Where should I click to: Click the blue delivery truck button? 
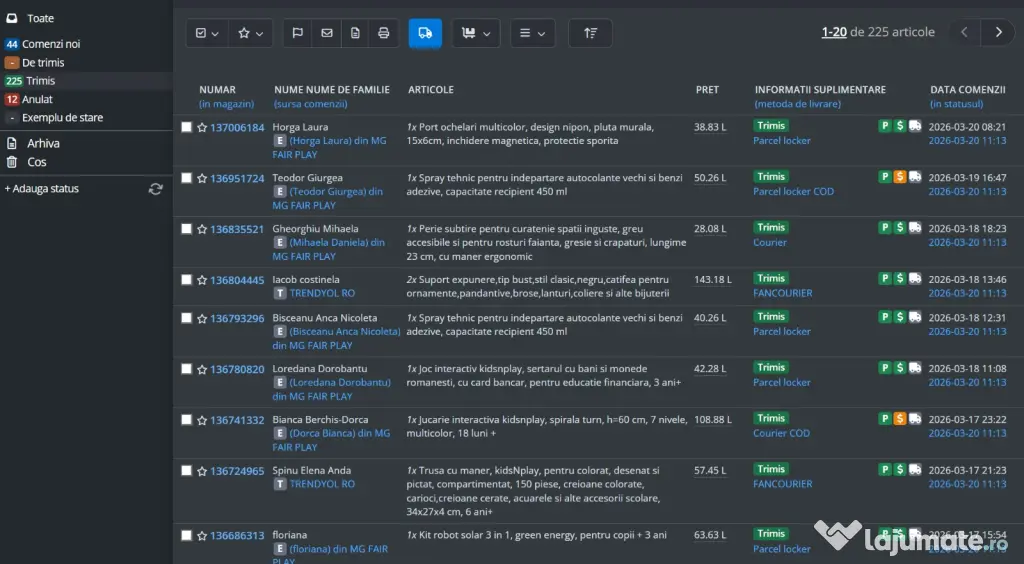pos(425,33)
